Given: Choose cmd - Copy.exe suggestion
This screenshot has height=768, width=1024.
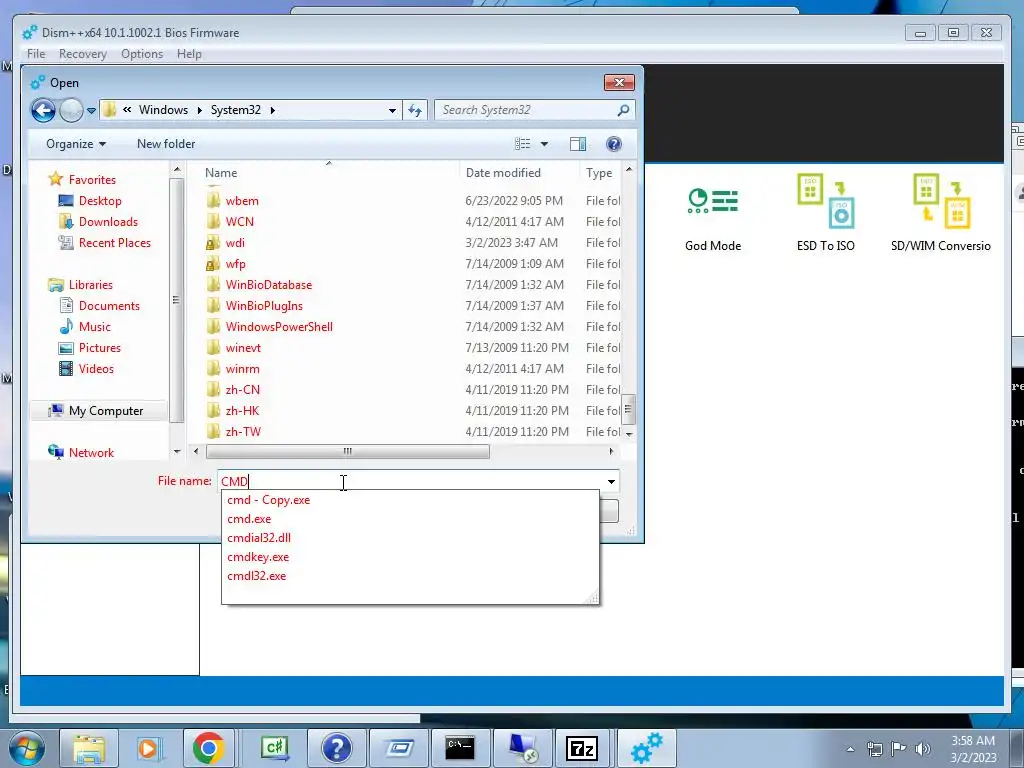Looking at the screenshot, I should (268, 500).
